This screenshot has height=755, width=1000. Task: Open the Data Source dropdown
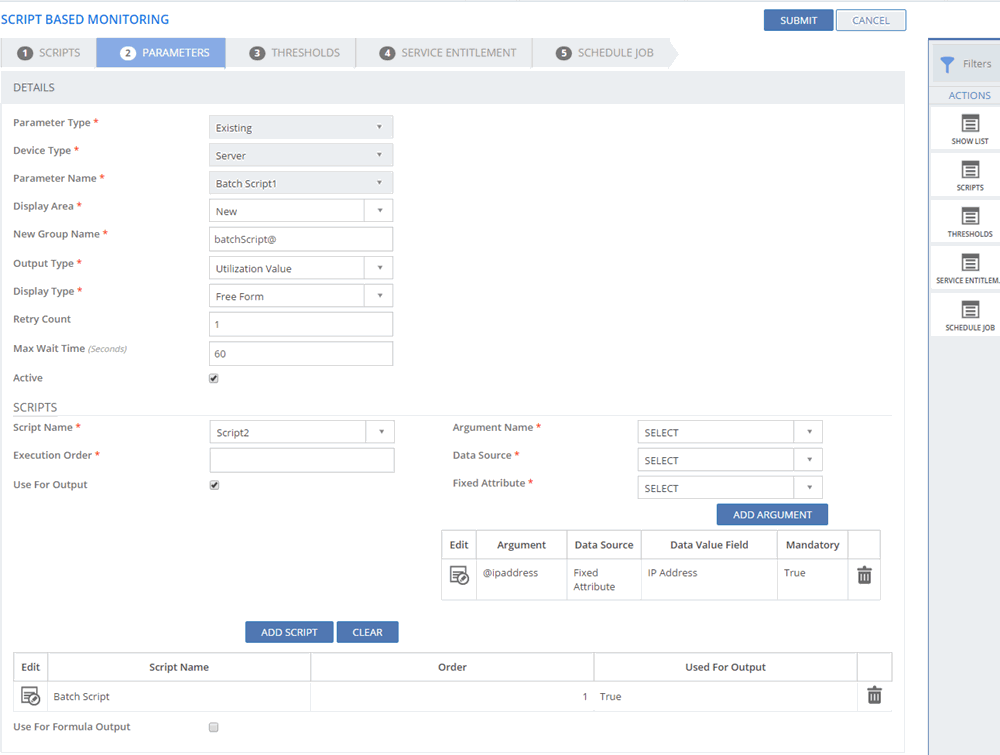(x=730, y=460)
